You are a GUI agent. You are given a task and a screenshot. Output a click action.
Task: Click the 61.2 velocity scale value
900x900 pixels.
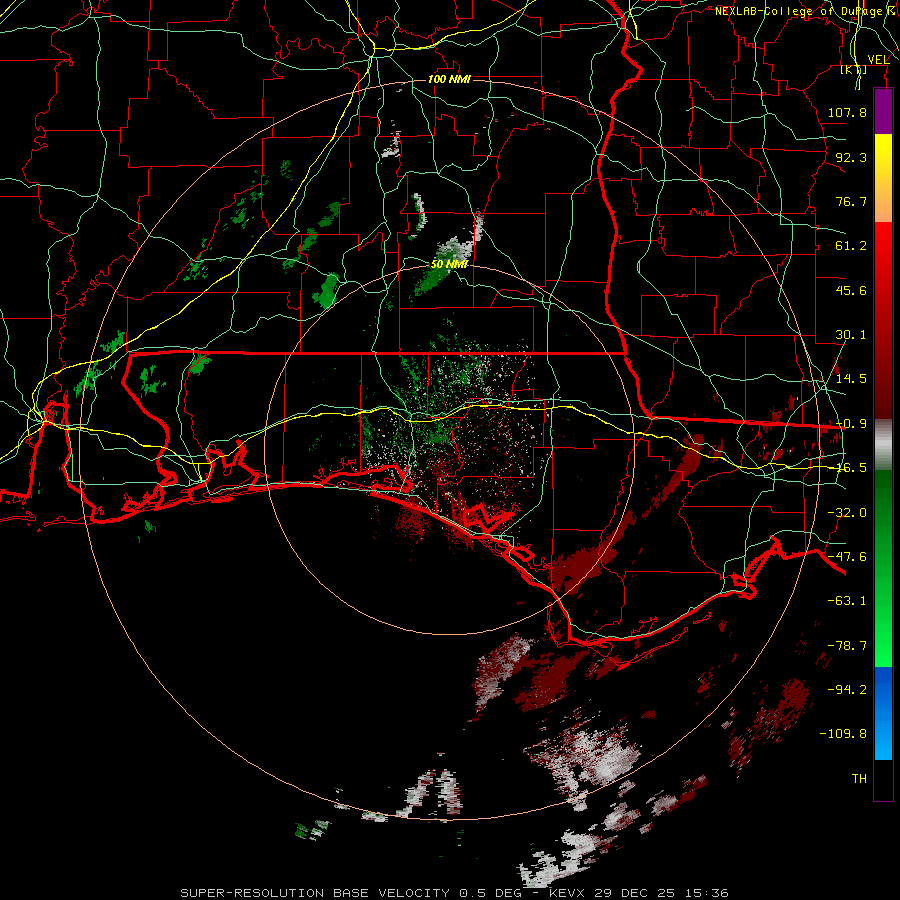pyautogui.click(x=851, y=246)
